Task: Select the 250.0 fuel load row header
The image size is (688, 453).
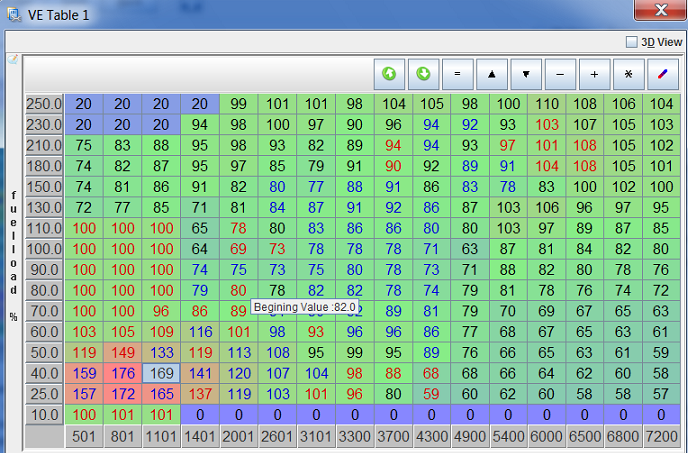Action: 44,104
